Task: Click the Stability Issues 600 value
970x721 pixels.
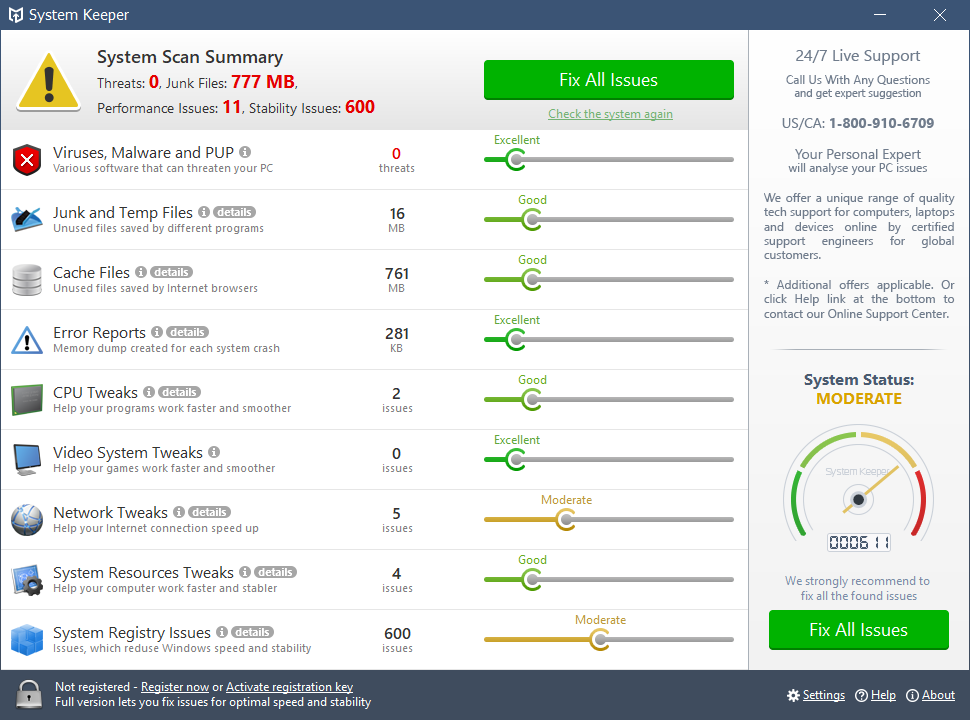Action: pyautogui.click(x=360, y=107)
